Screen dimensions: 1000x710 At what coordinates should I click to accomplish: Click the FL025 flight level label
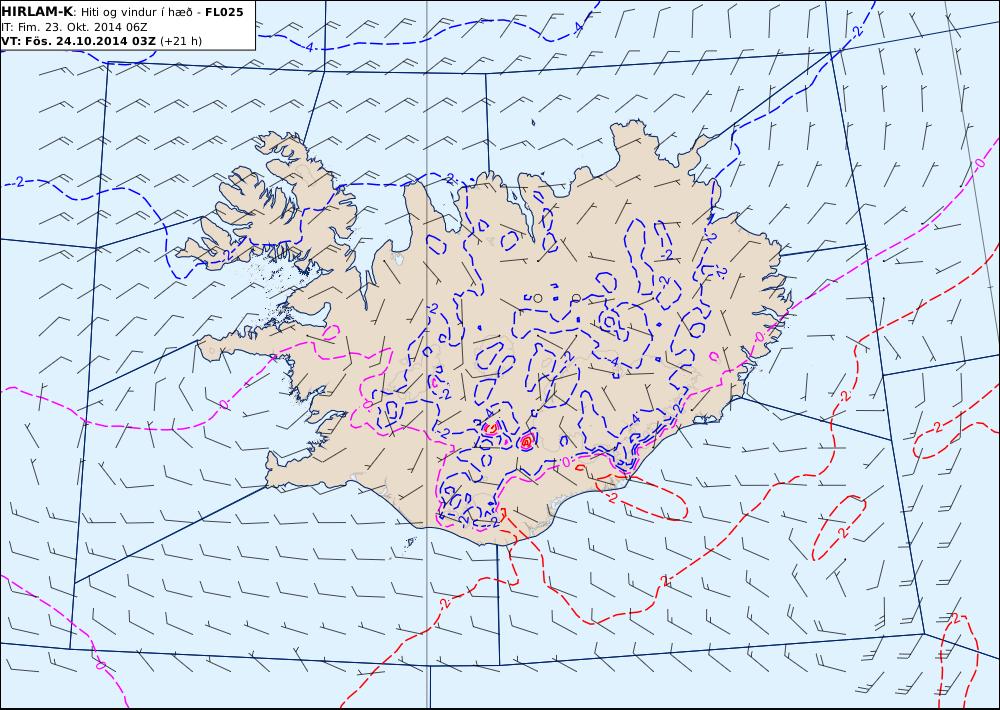[224, 11]
